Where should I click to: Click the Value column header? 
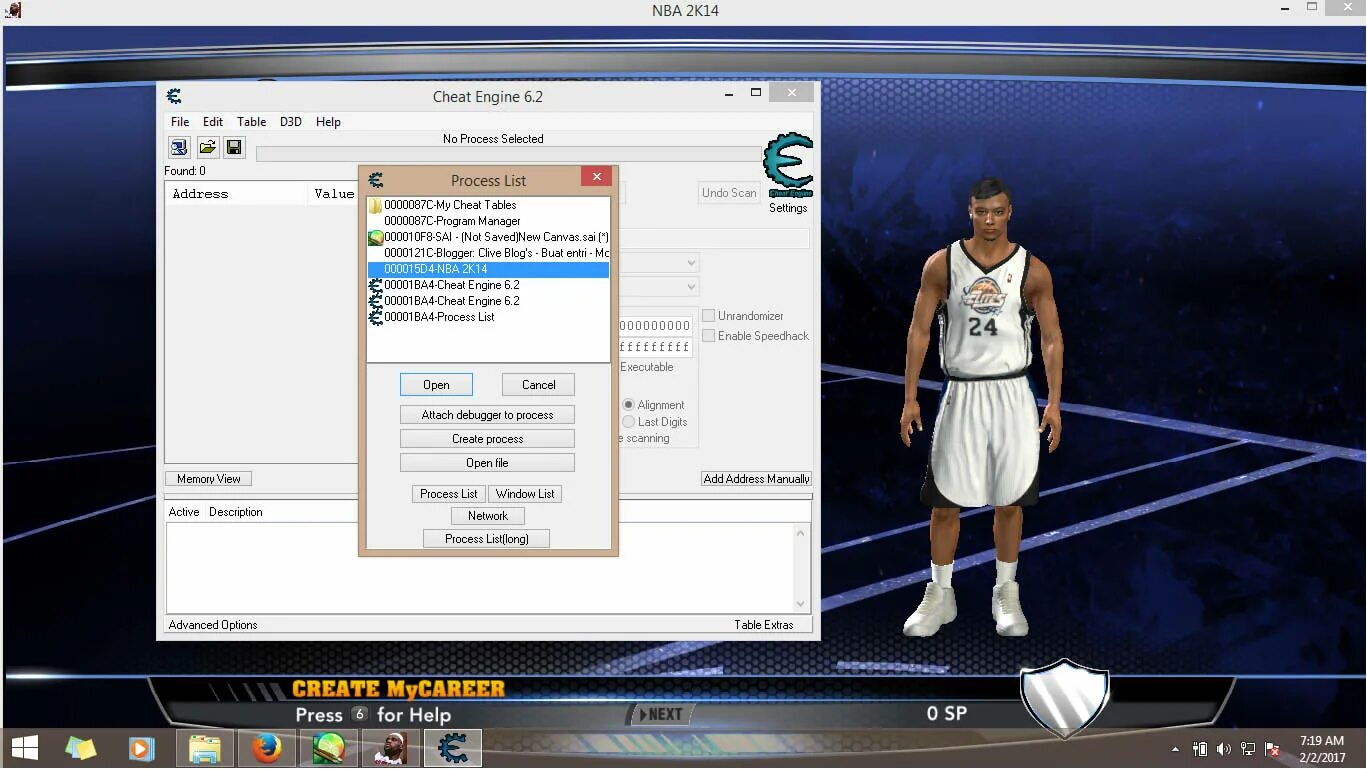[333, 194]
